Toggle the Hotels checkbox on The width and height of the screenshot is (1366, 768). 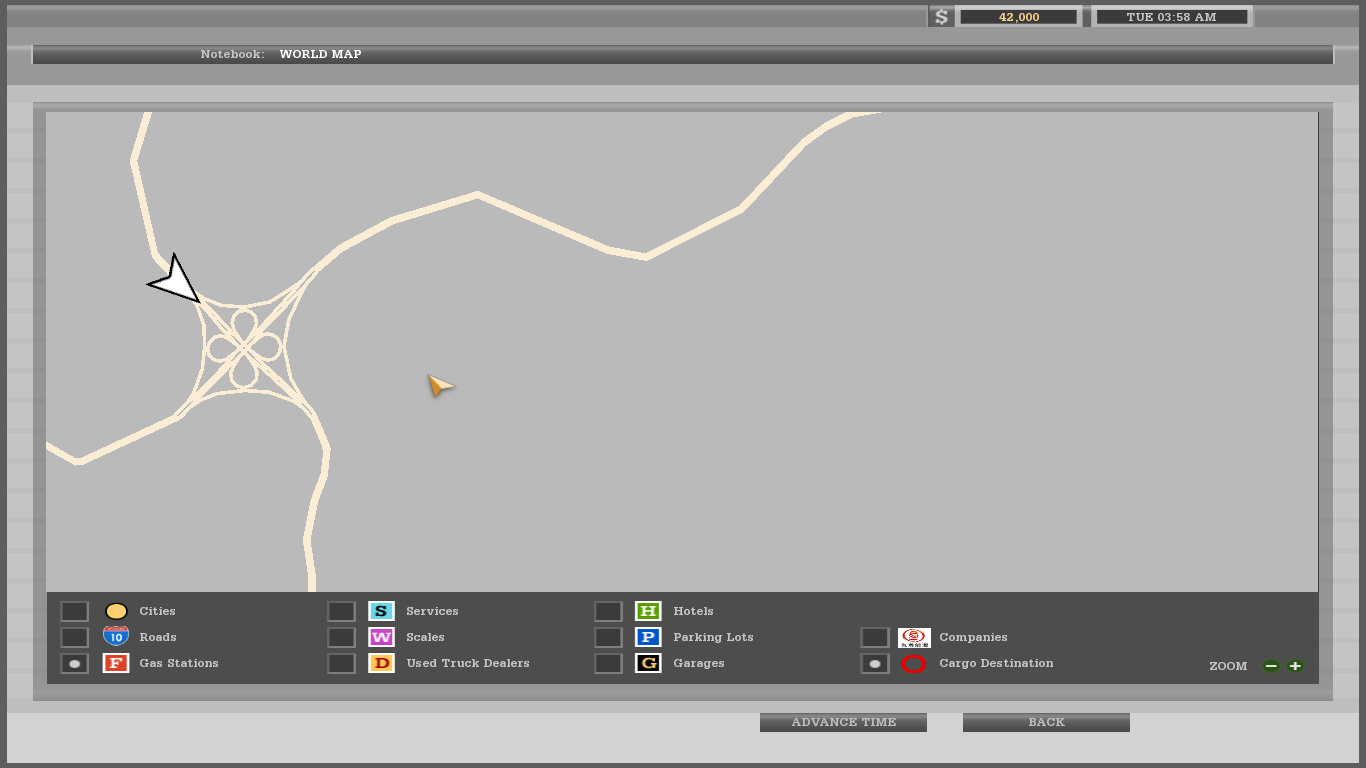(608, 611)
